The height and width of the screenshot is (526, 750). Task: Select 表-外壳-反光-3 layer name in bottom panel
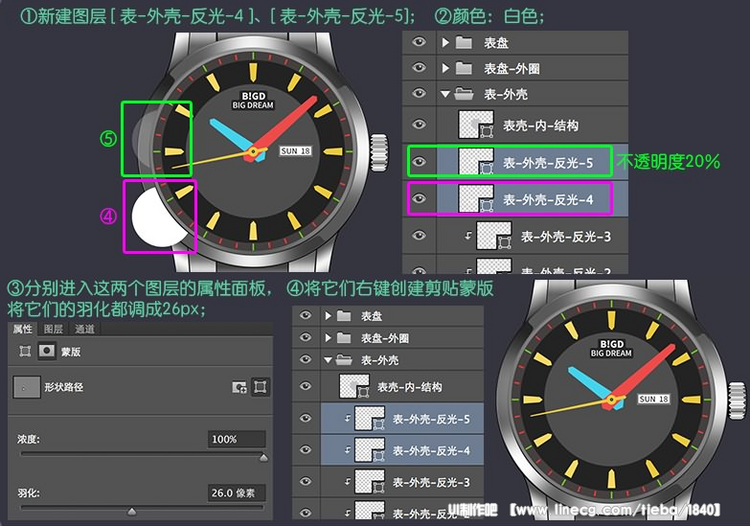click(x=431, y=482)
